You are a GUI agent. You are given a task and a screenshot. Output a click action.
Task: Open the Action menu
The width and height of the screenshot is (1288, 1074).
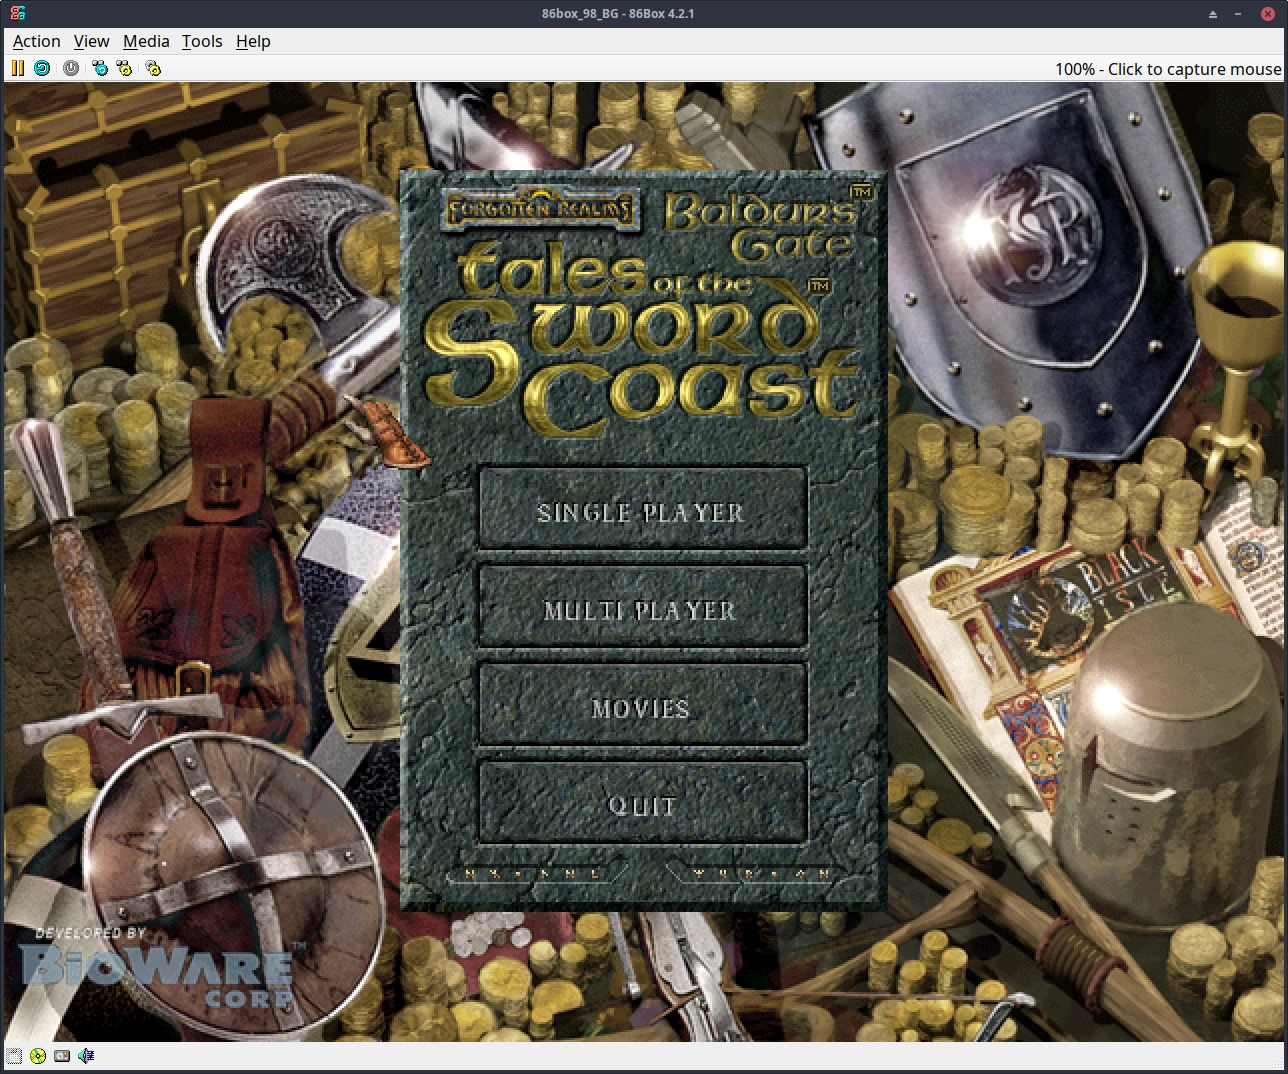[x=36, y=41]
